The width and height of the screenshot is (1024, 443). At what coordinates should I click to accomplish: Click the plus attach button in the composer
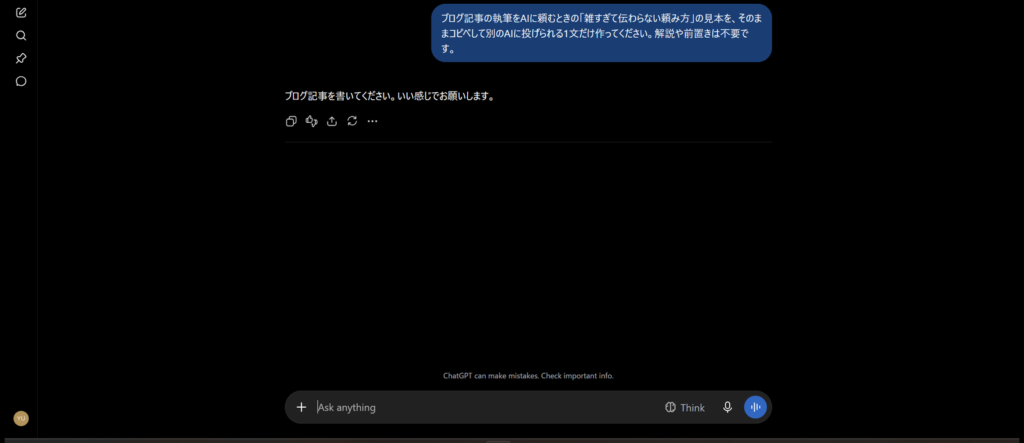tap(301, 407)
